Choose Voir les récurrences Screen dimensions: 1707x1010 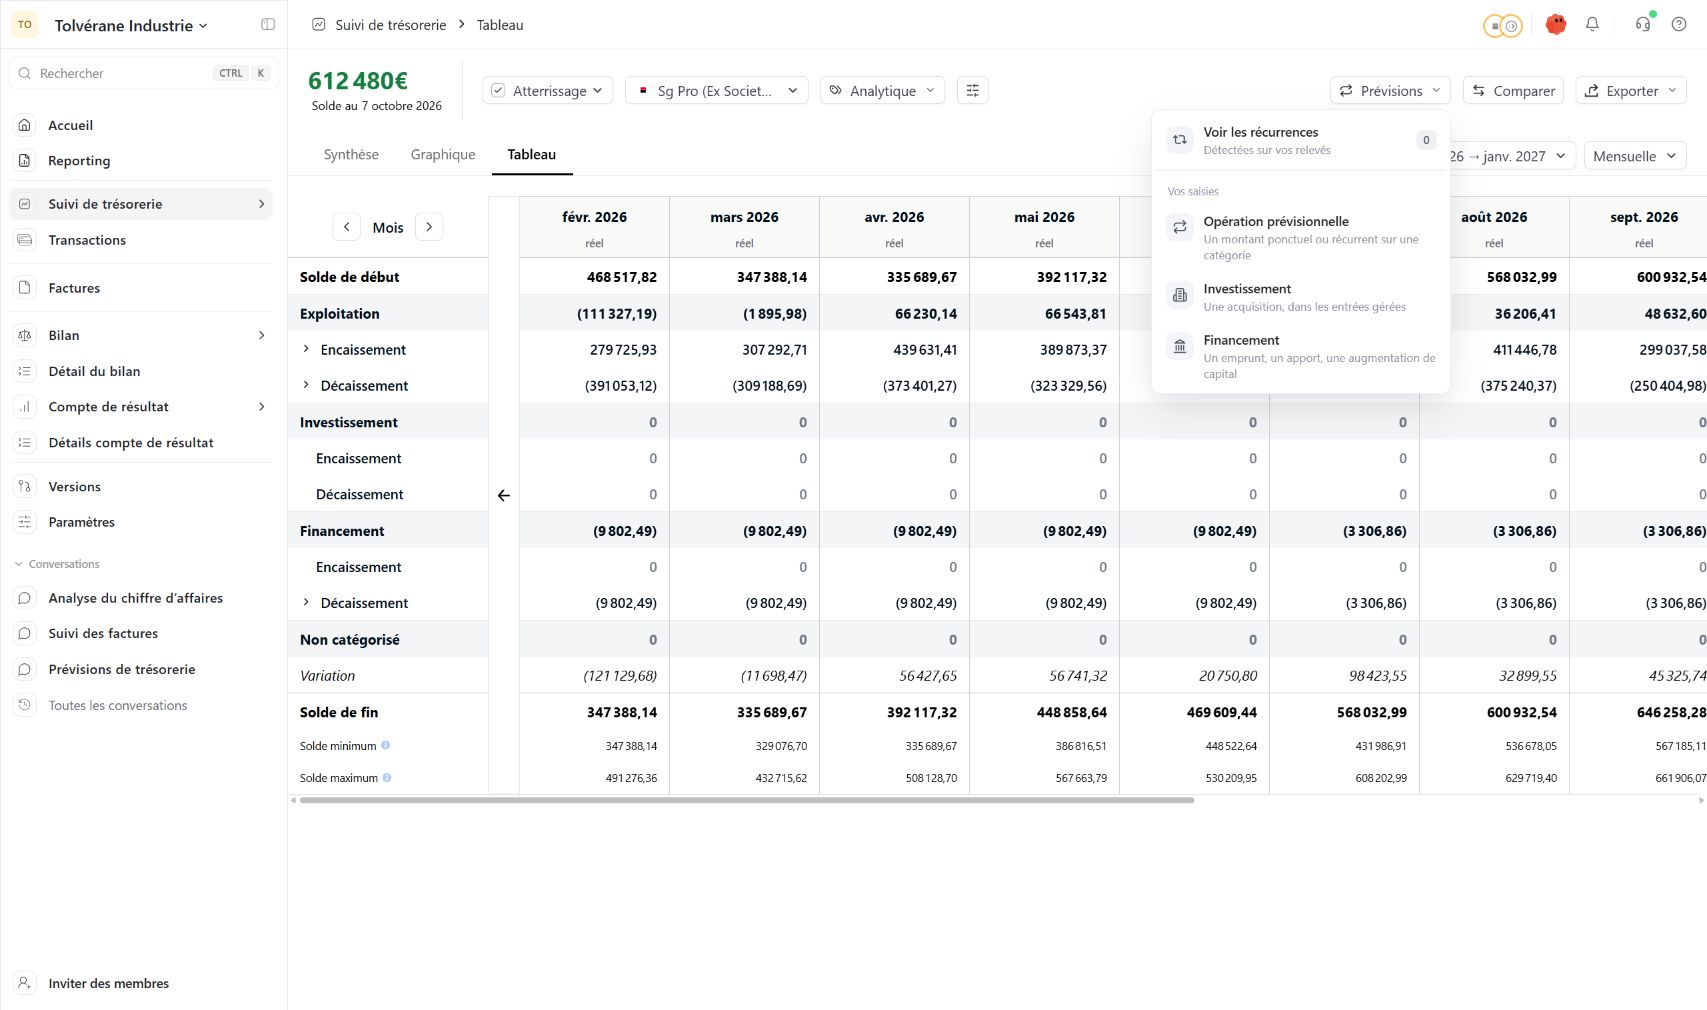pos(1301,140)
